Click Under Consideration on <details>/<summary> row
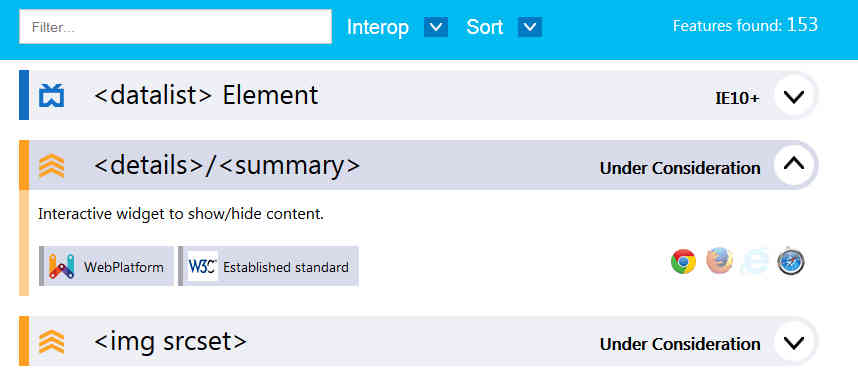The height and width of the screenshot is (383, 858). (680, 169)
